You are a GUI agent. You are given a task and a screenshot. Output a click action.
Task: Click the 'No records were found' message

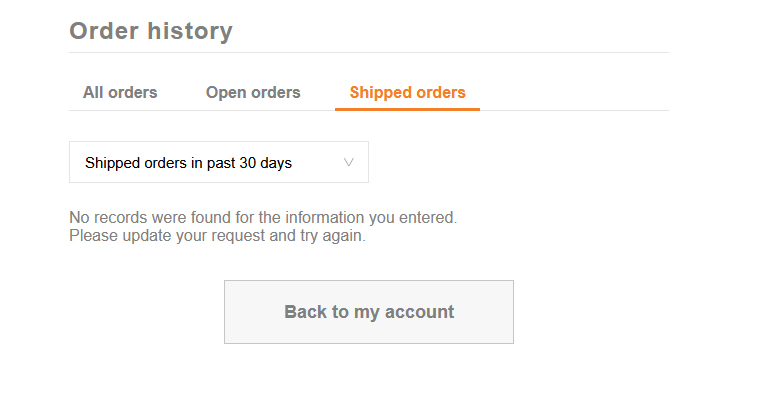point(262,217)
